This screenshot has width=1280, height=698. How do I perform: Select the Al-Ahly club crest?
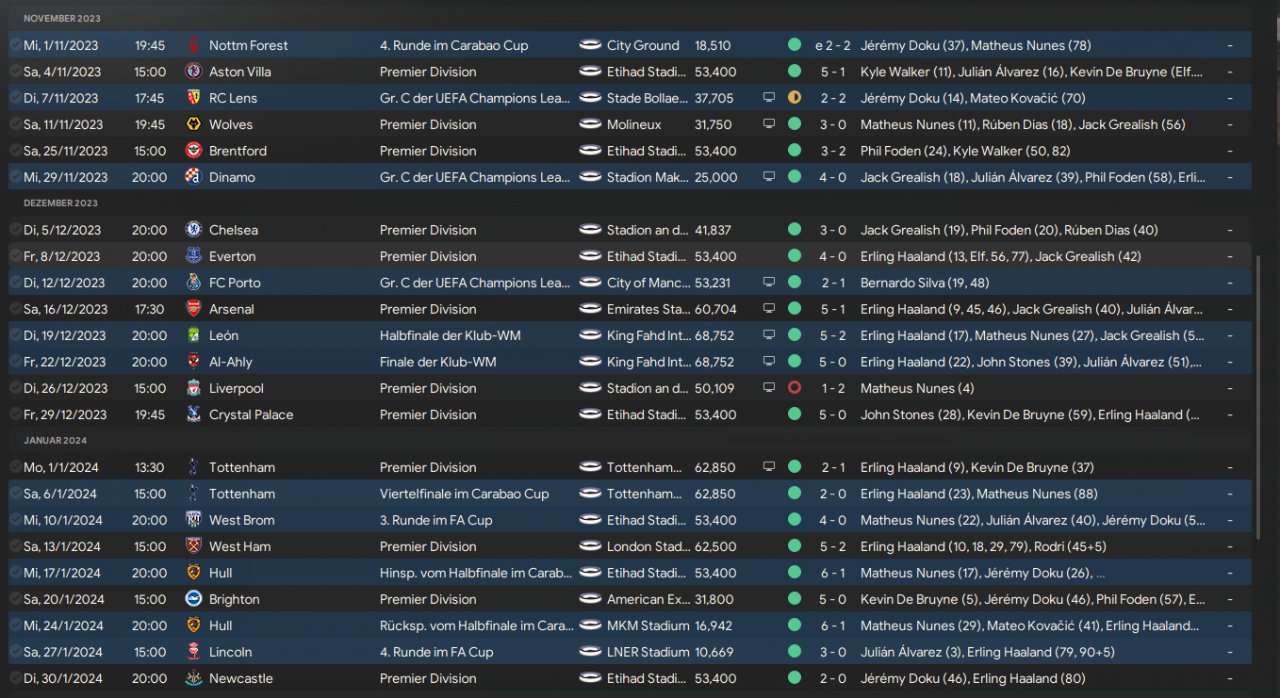194,362
